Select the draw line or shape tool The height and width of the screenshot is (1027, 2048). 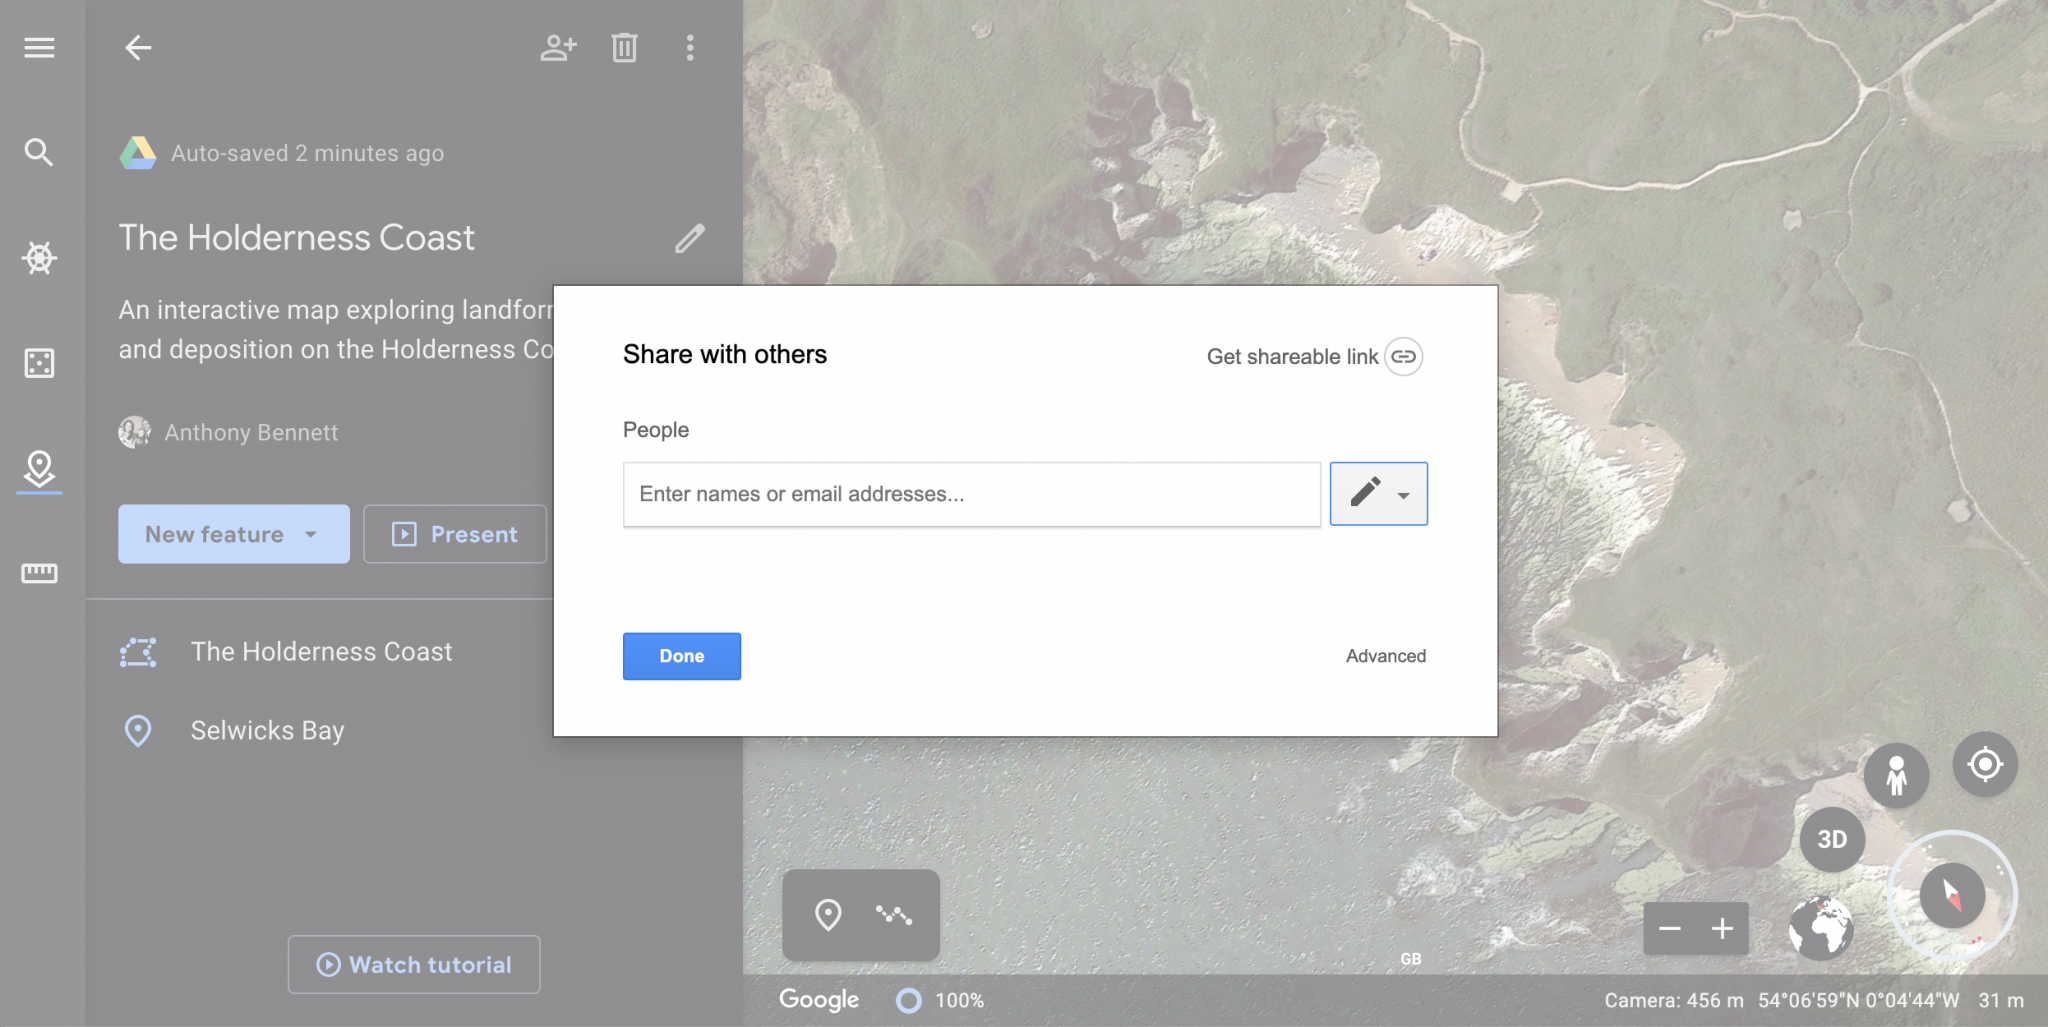click(x=896, y=913)
